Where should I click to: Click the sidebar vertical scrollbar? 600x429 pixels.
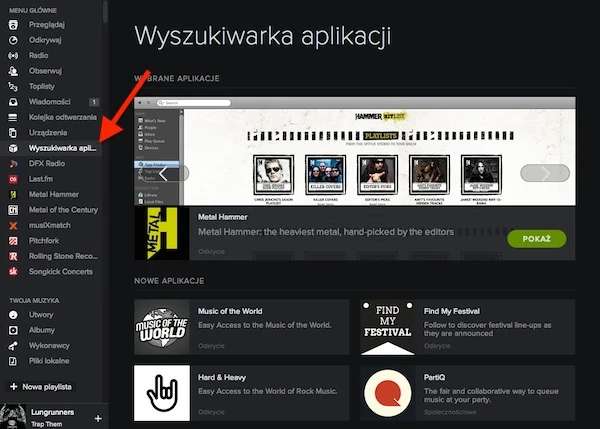point(105,11)
